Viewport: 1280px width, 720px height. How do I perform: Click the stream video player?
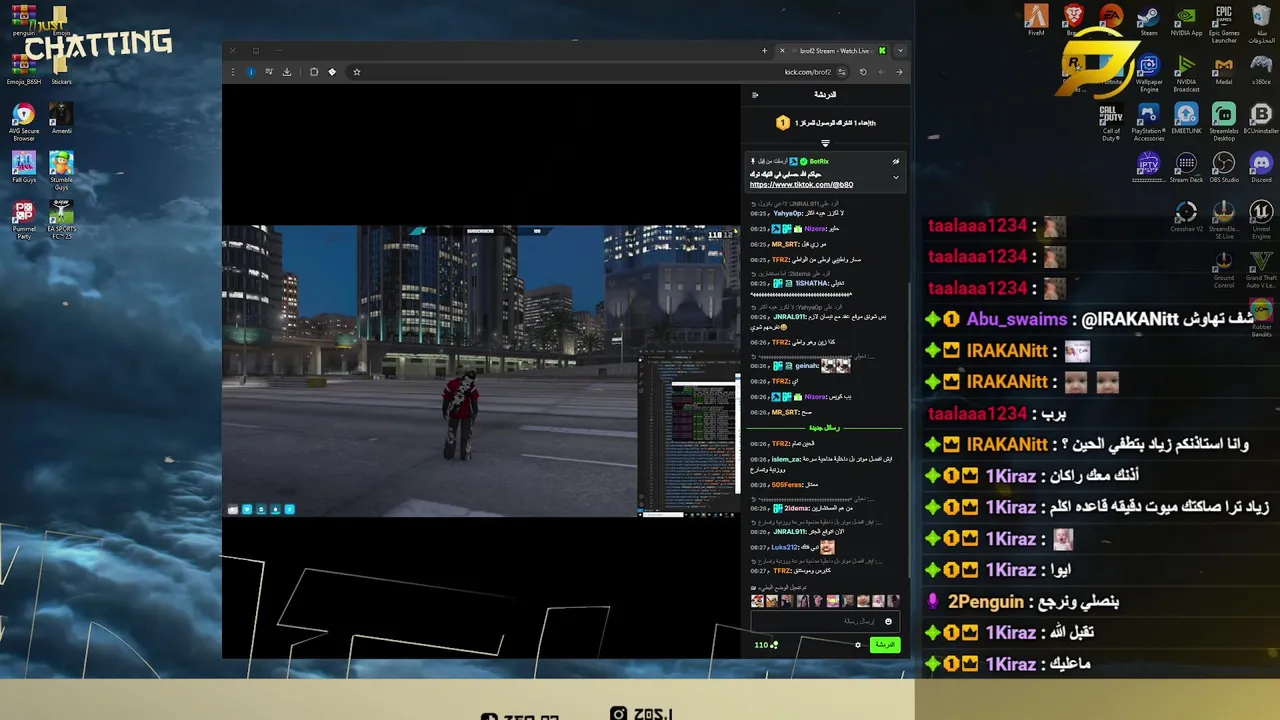click(x=481, y=371)
